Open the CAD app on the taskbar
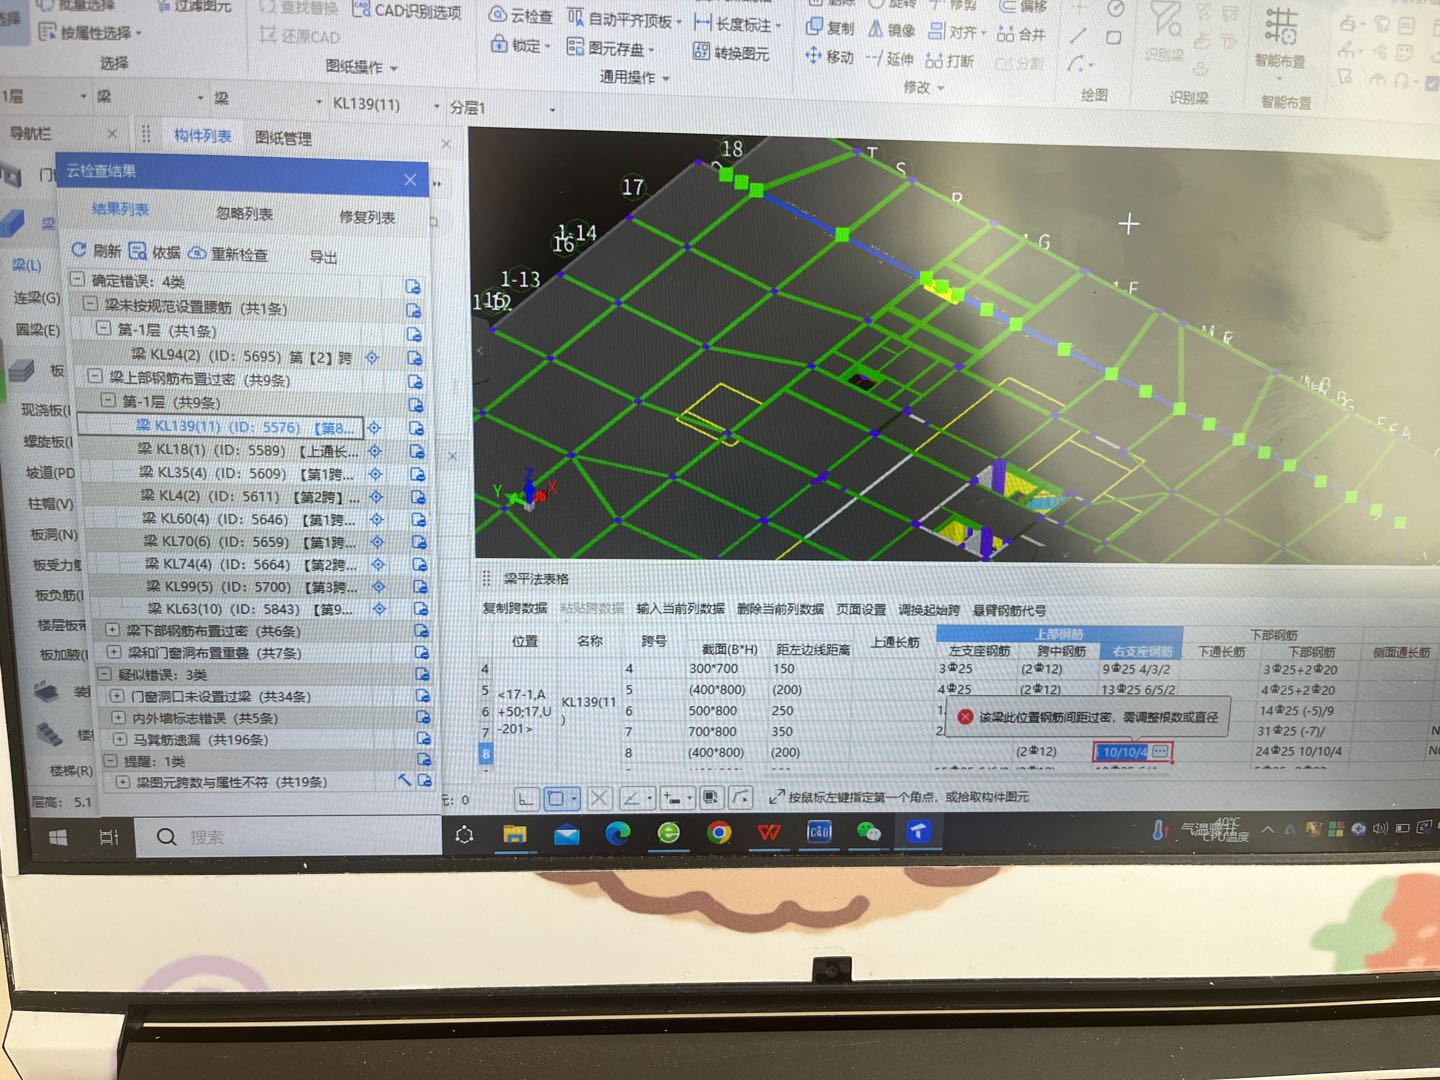Viewport: 1440px width, 1080px height. click(819, 831)
